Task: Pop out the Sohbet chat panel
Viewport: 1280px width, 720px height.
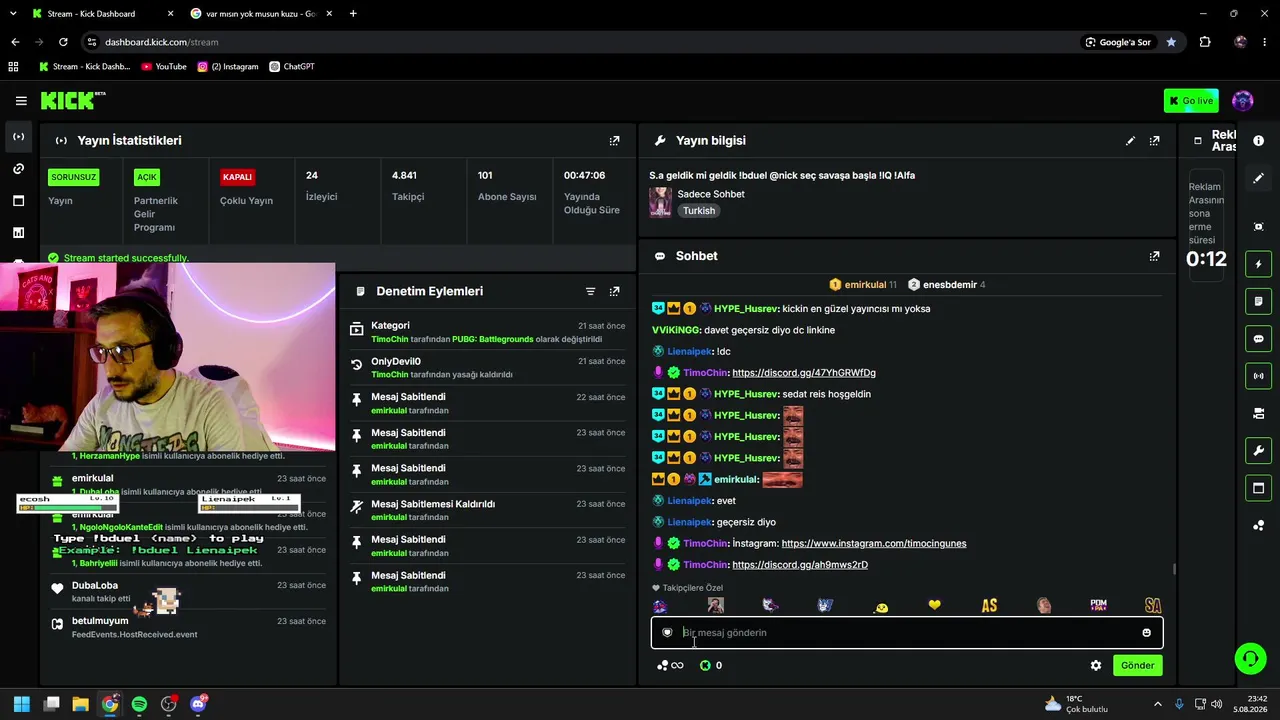Action: pos(1154,256)
